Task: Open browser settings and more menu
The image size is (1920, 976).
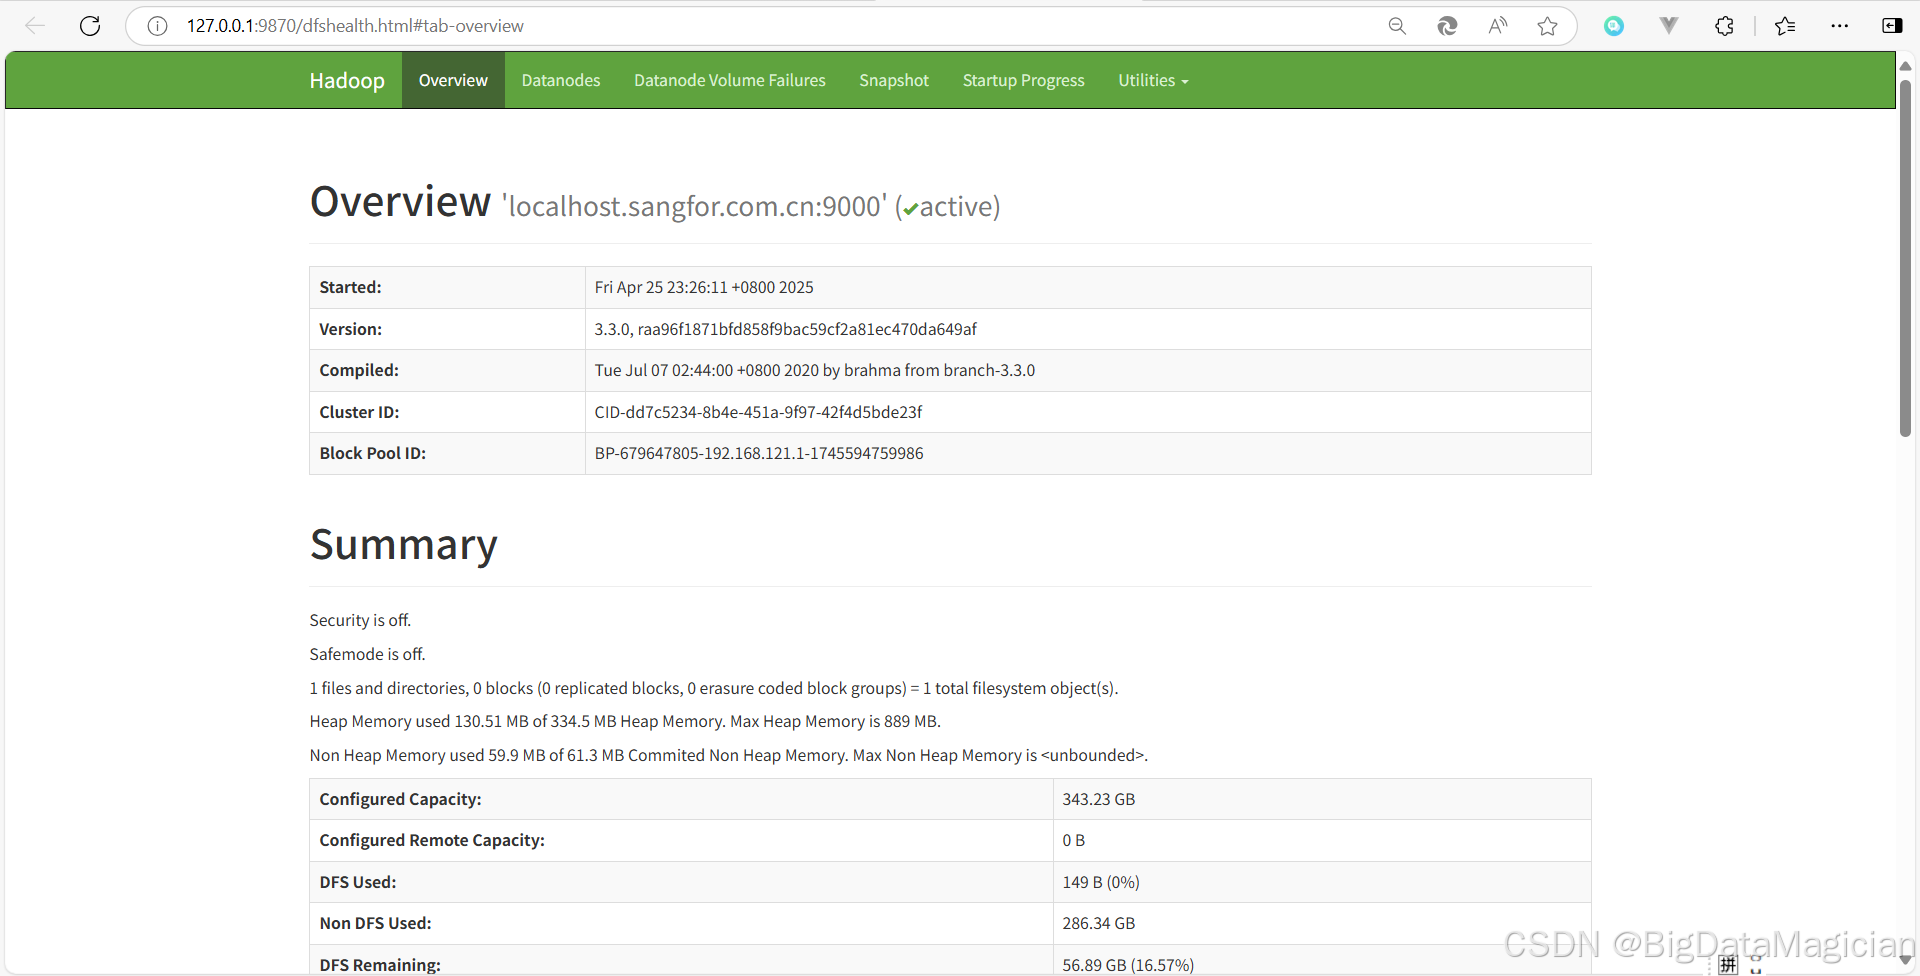Action: pos(1839,26)
